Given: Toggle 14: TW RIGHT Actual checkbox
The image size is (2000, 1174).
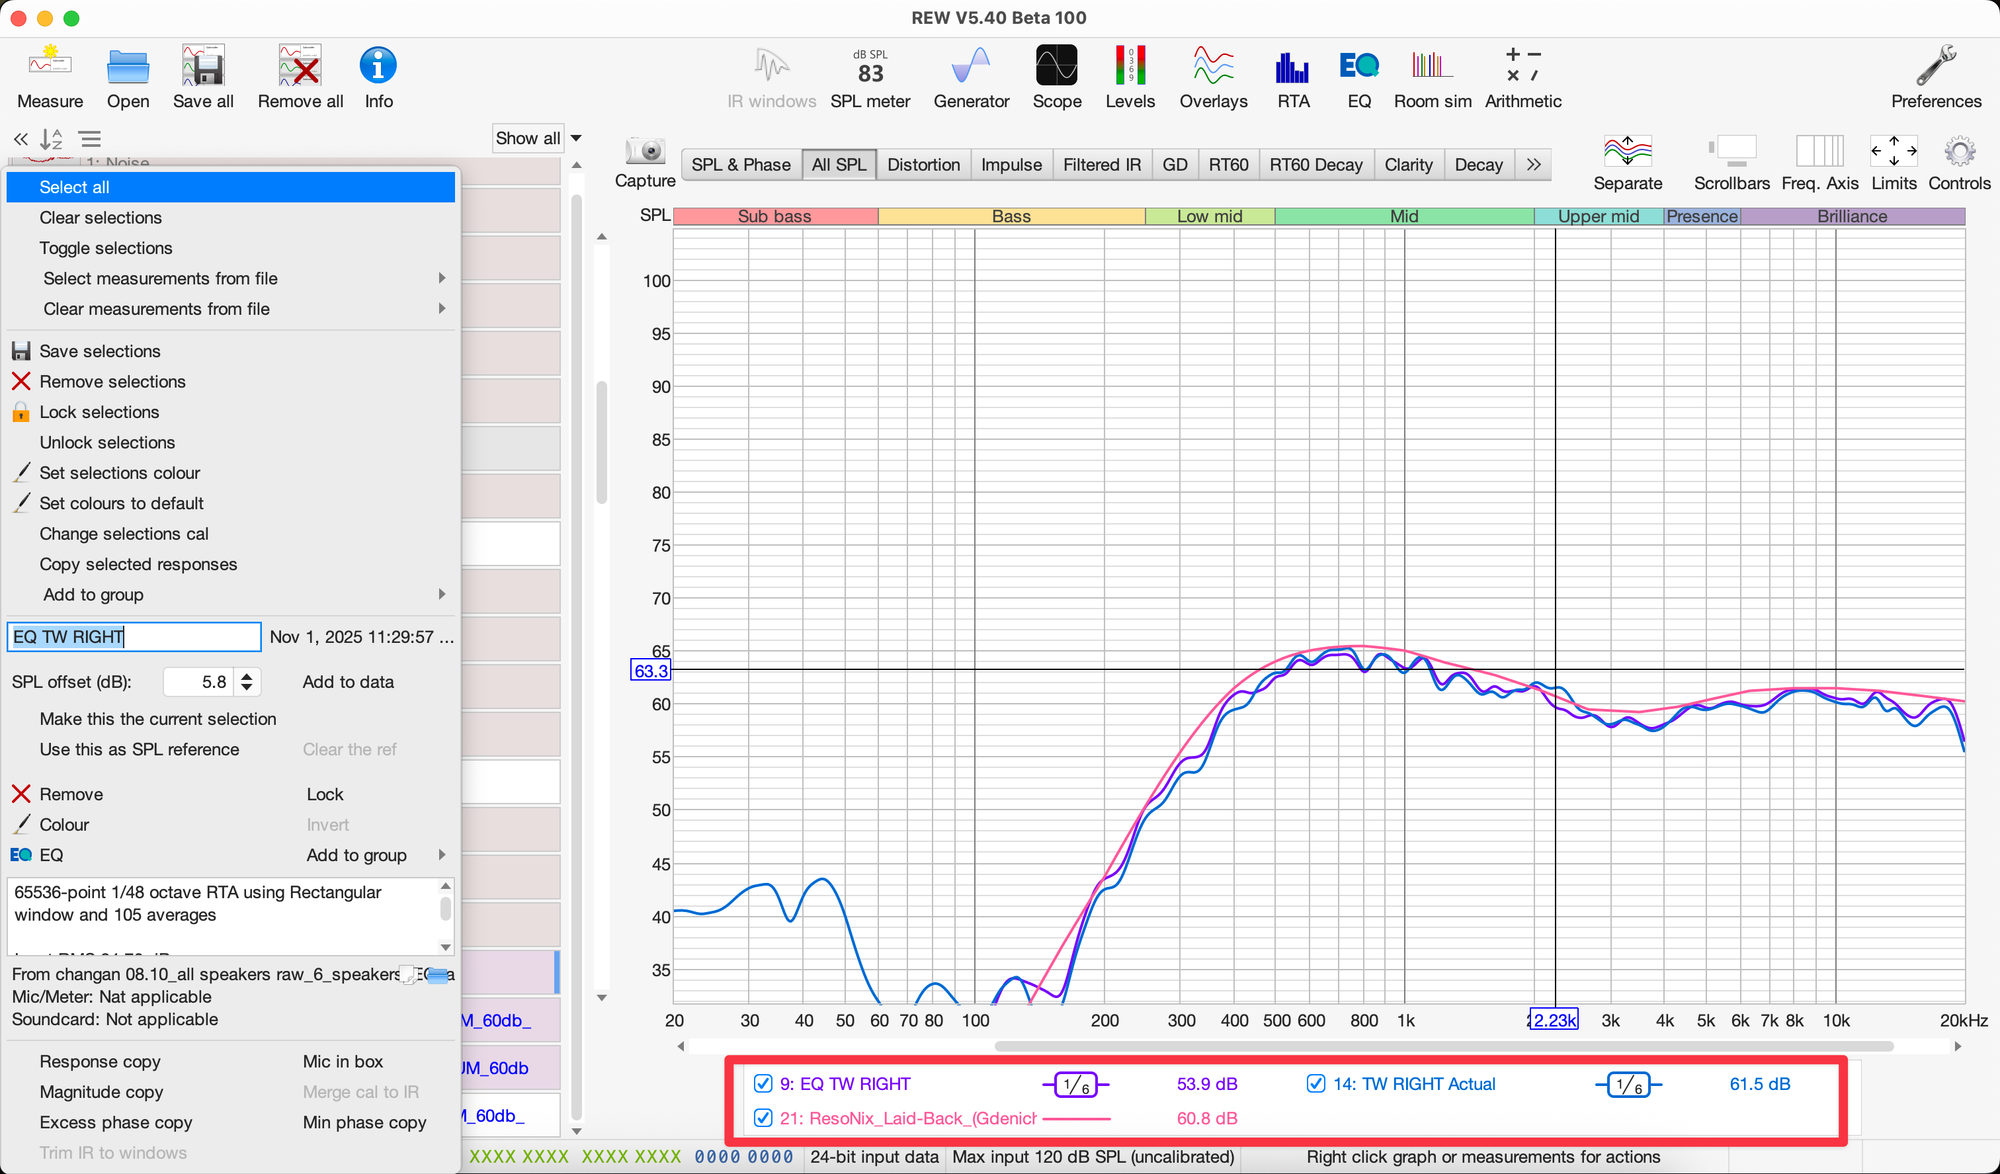Looking at the screenshot, I should click(x=1316, y=1084).
